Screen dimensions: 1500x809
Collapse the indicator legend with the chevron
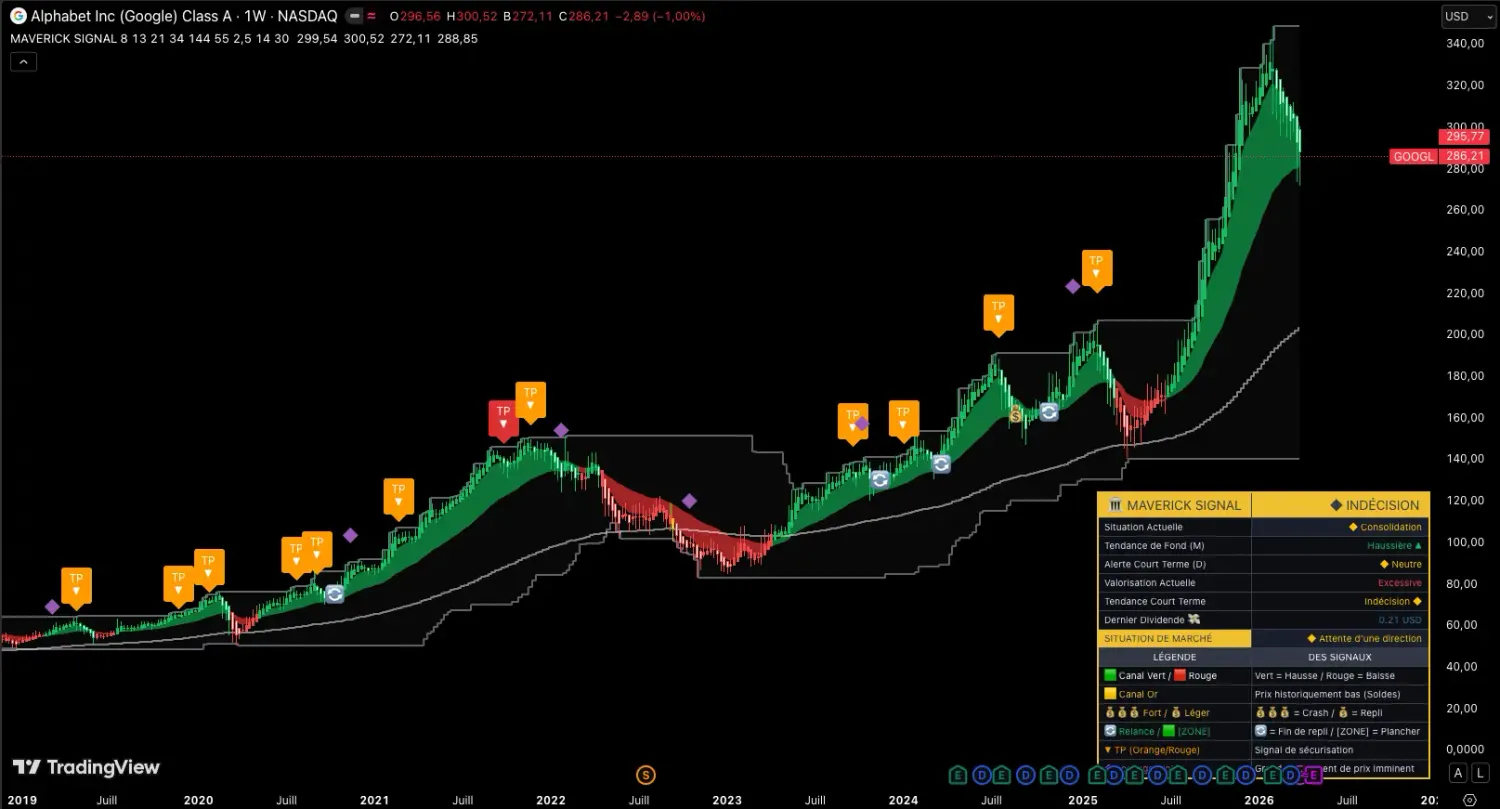pos(23,62)
